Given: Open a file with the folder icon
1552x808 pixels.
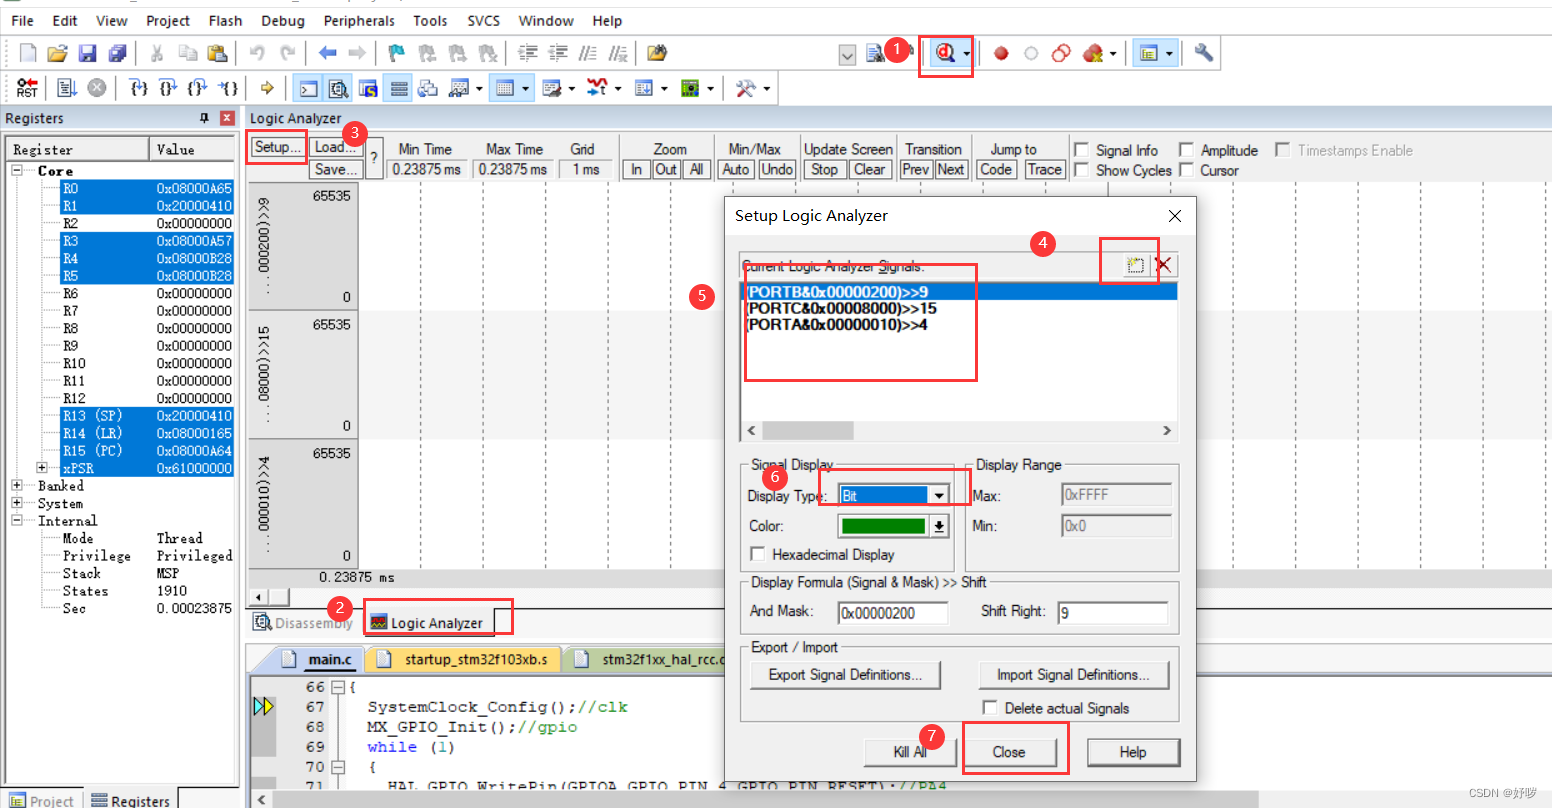Looking at the screenshot, I should 58,53.
